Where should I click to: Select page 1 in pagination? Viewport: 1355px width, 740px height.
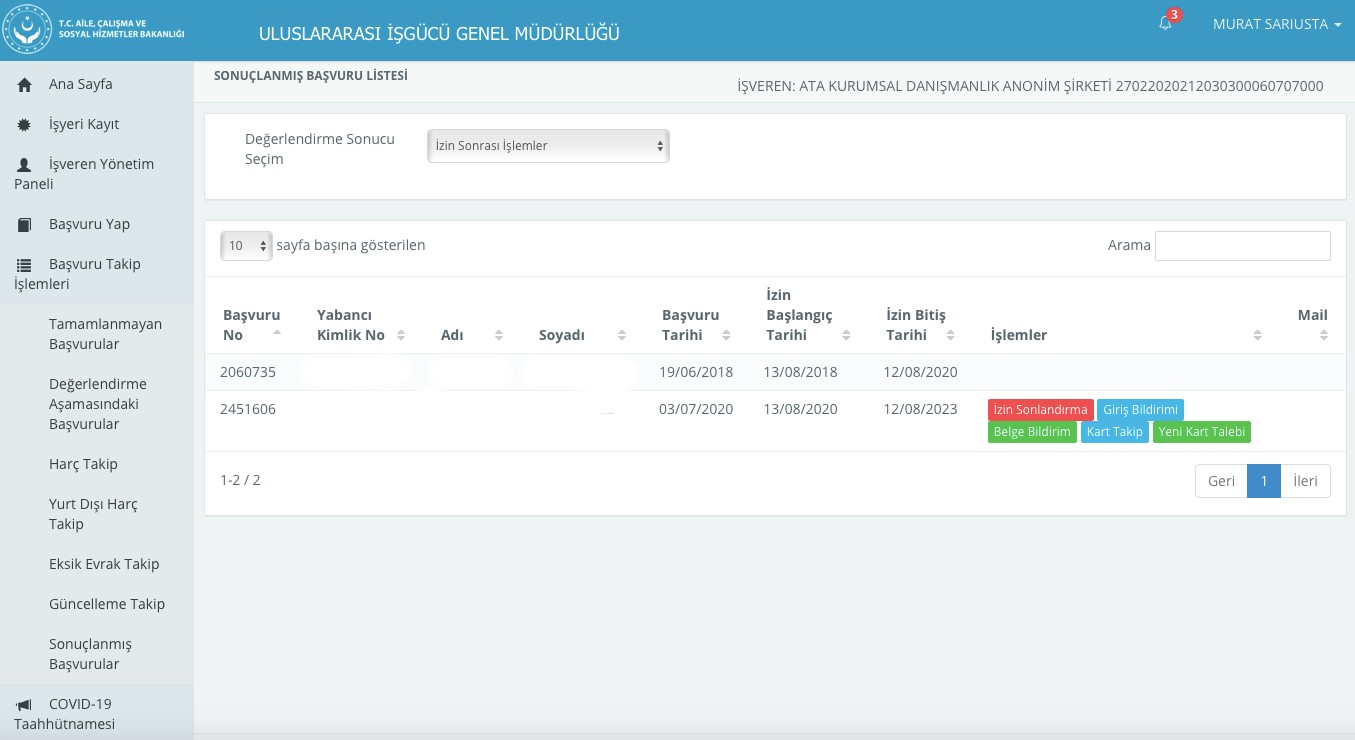tap(1264, 481)
